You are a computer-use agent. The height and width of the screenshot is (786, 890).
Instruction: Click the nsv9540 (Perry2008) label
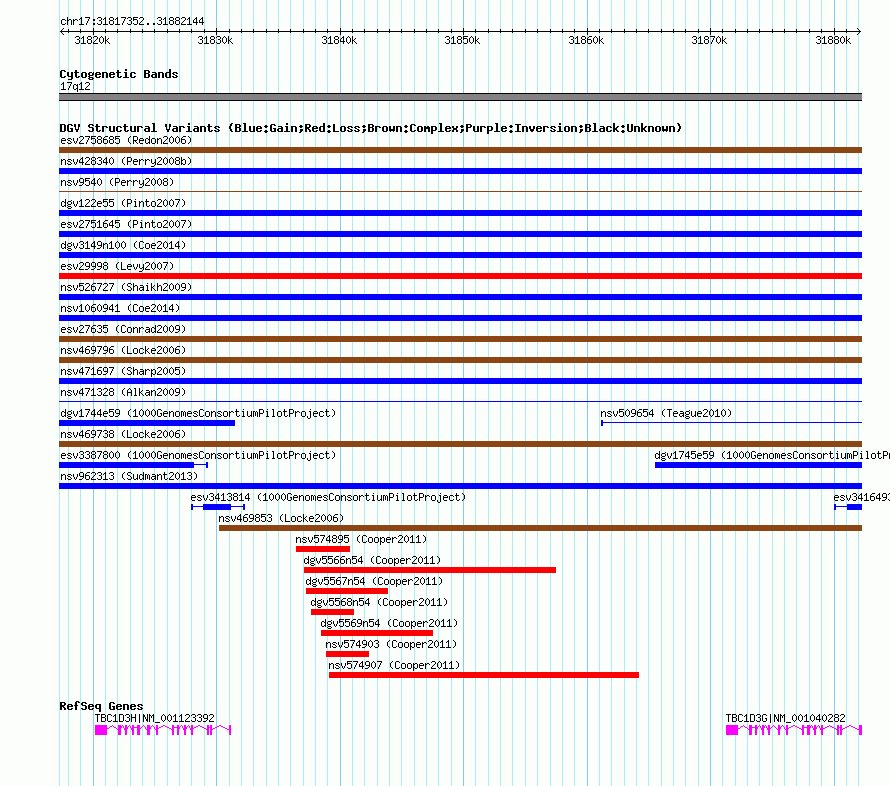(x=117, y=182)
